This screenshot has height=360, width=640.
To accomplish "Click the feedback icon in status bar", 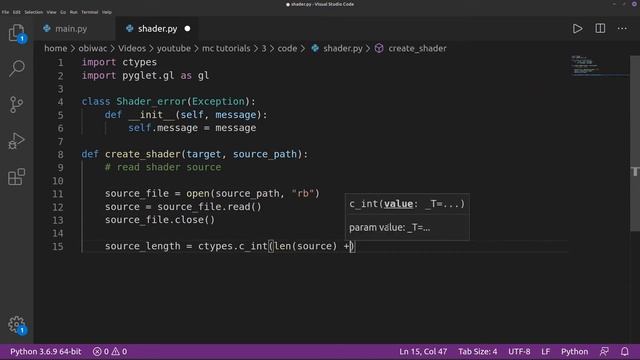I will click(x=604, y=351).
